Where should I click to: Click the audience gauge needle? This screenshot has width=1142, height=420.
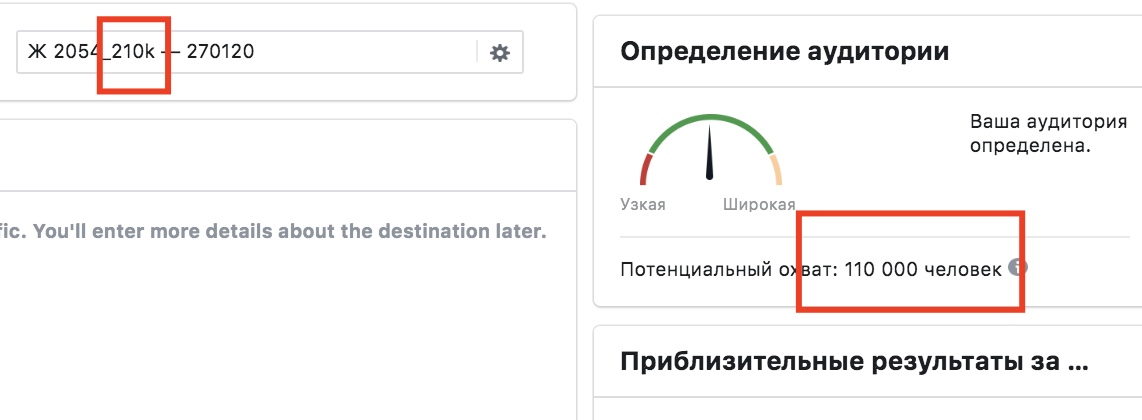click(x=709, y=152)
